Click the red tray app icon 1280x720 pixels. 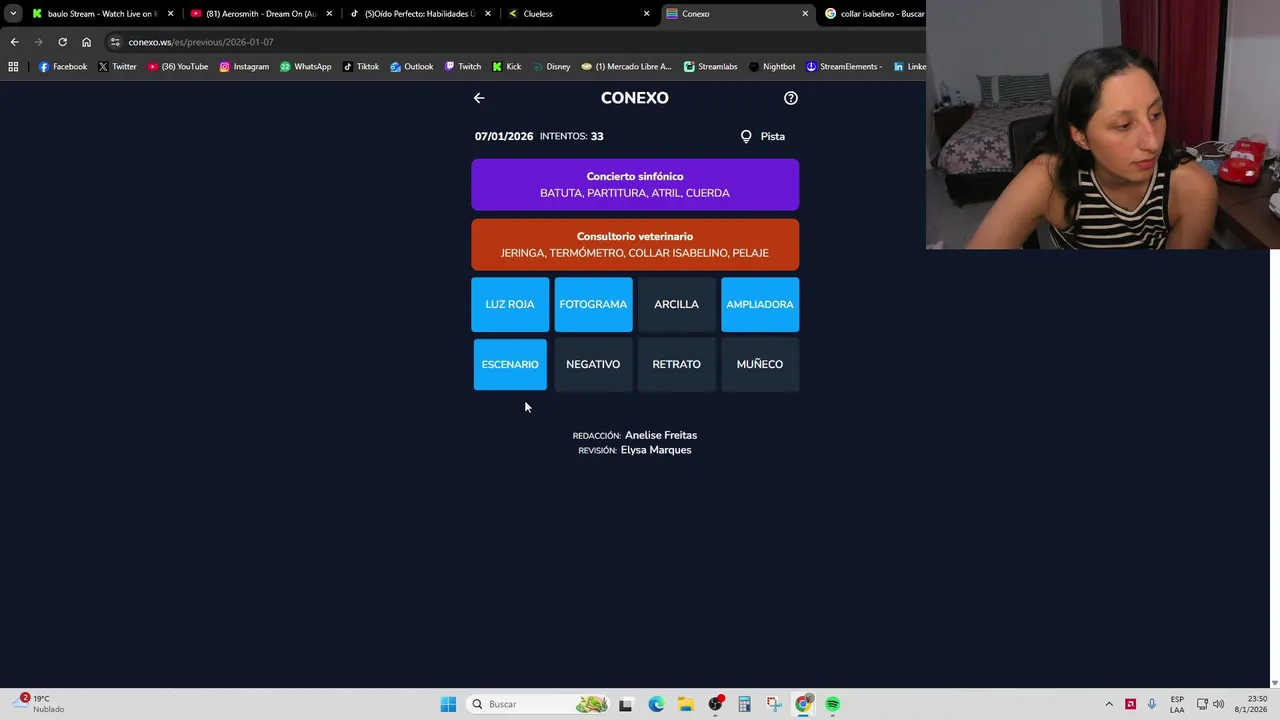coord(1131,704)
